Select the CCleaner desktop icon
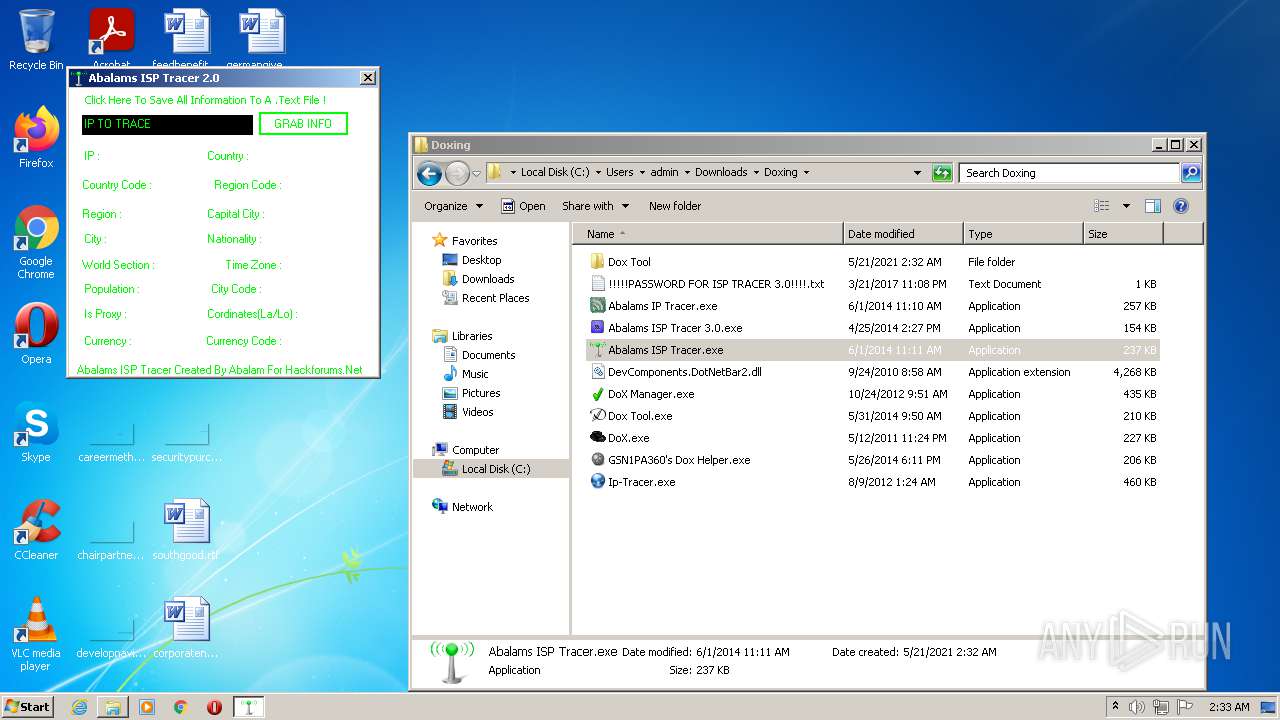The height and width of the screenshot is (720, 1280). [x=36, y=530]
